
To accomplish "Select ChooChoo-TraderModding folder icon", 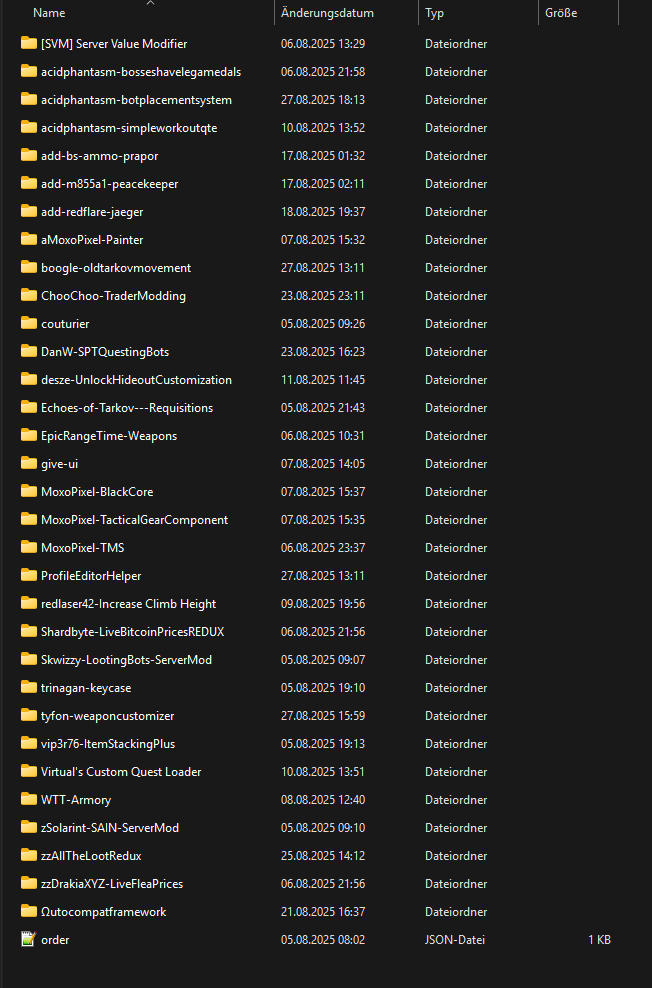I will pos(28,295).
